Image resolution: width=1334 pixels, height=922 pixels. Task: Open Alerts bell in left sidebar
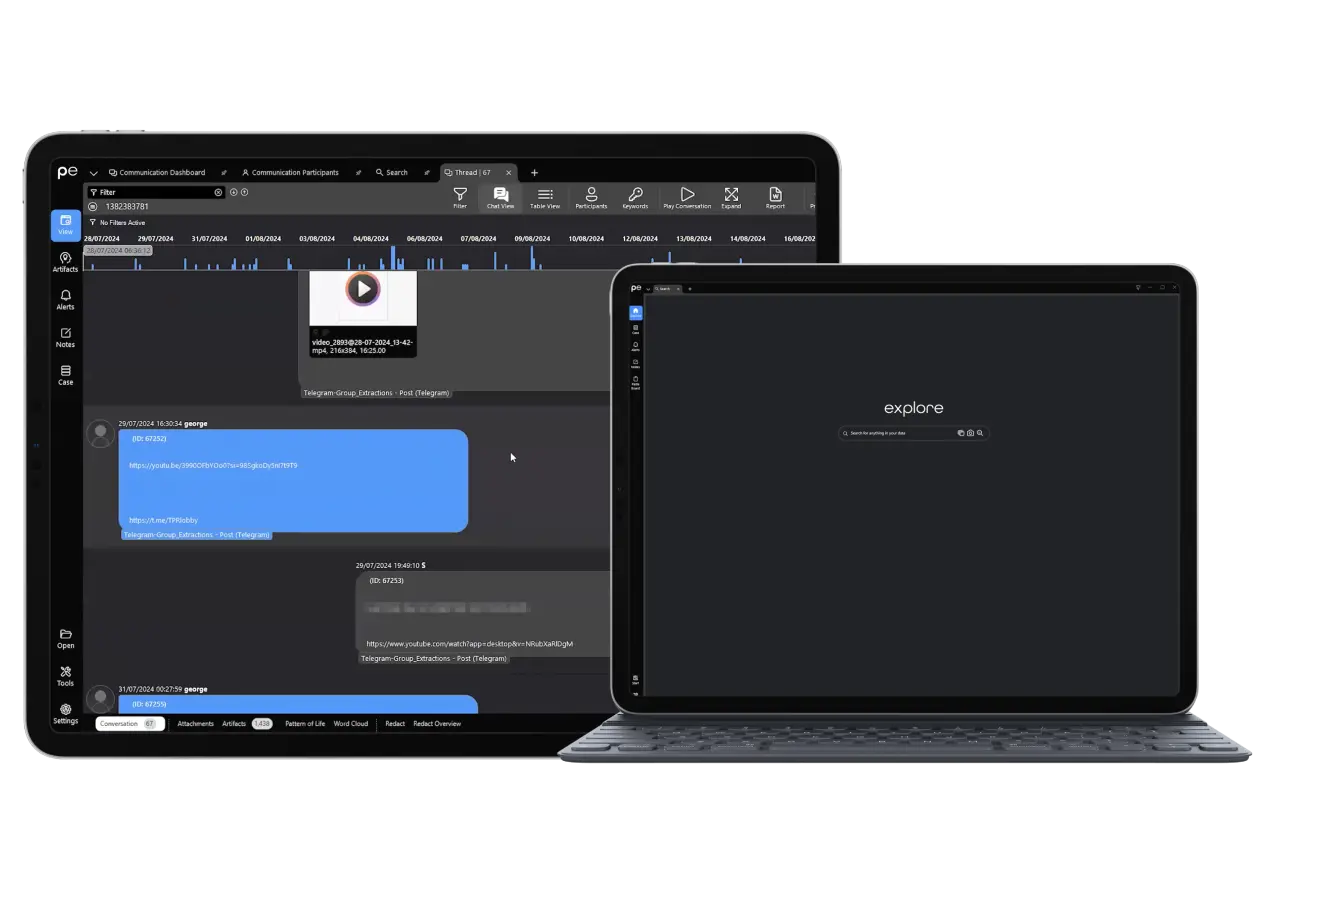65,300
